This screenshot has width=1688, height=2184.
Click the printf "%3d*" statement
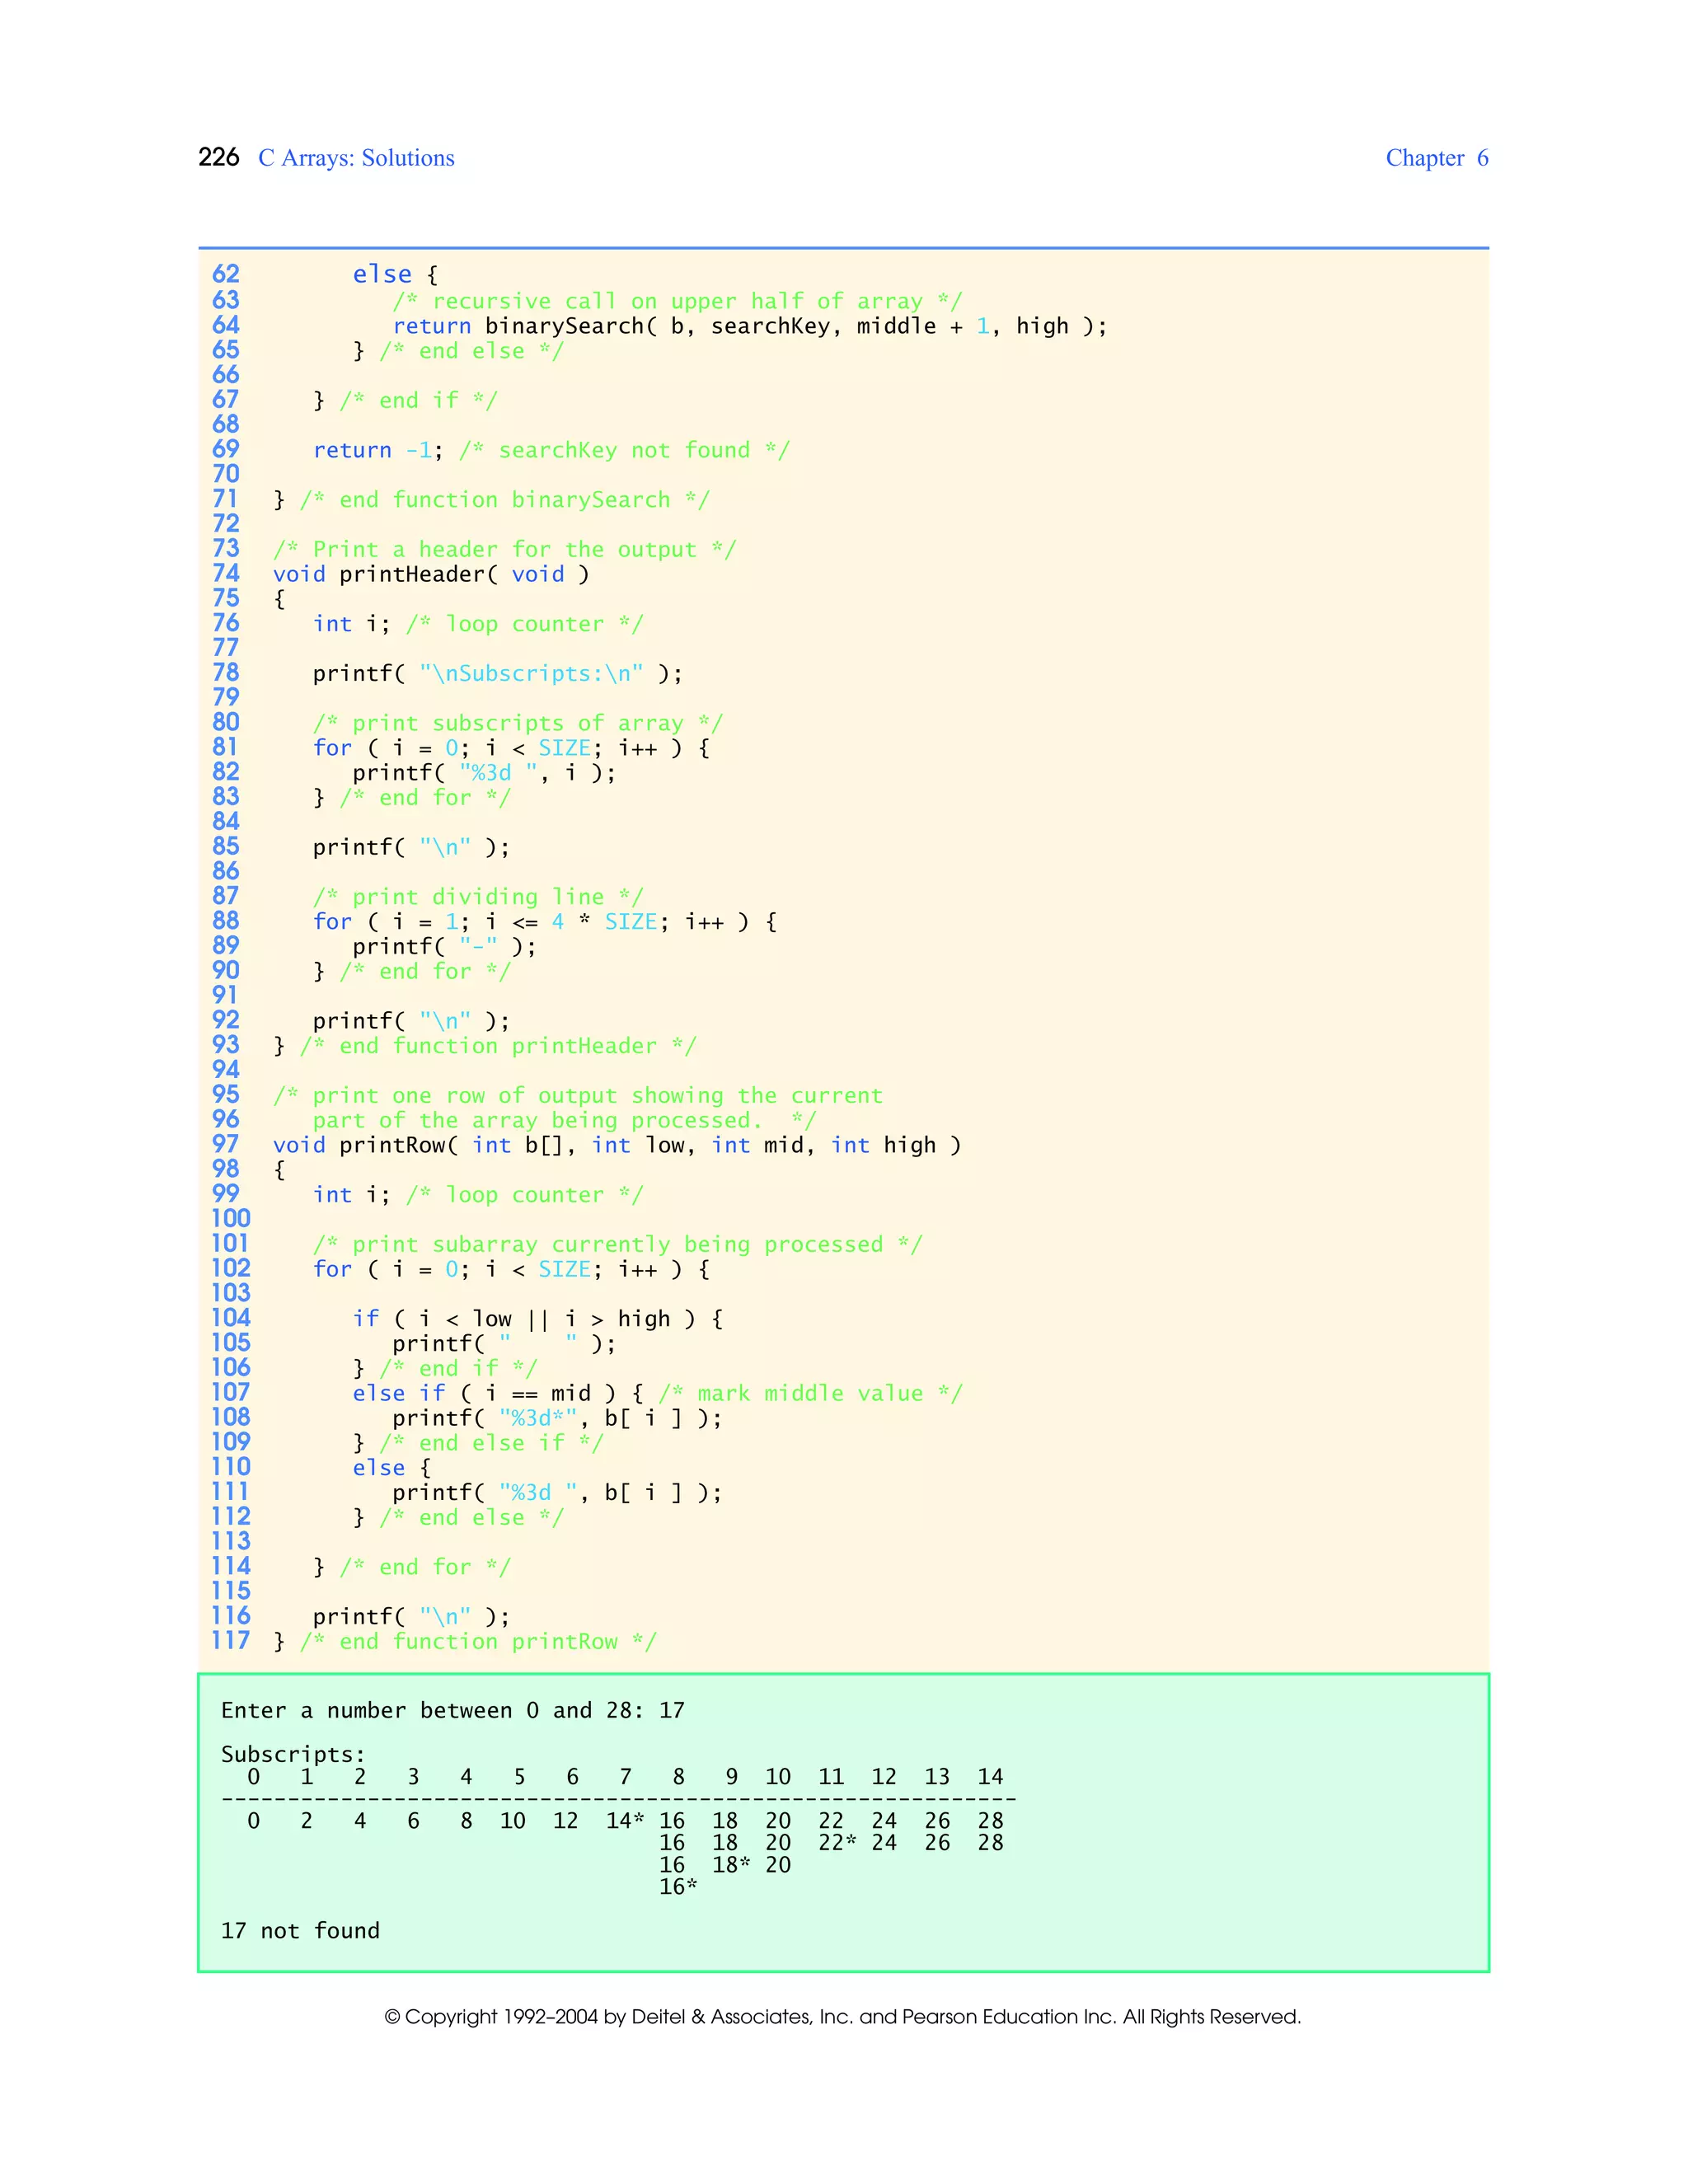(x=557, y=1418)
